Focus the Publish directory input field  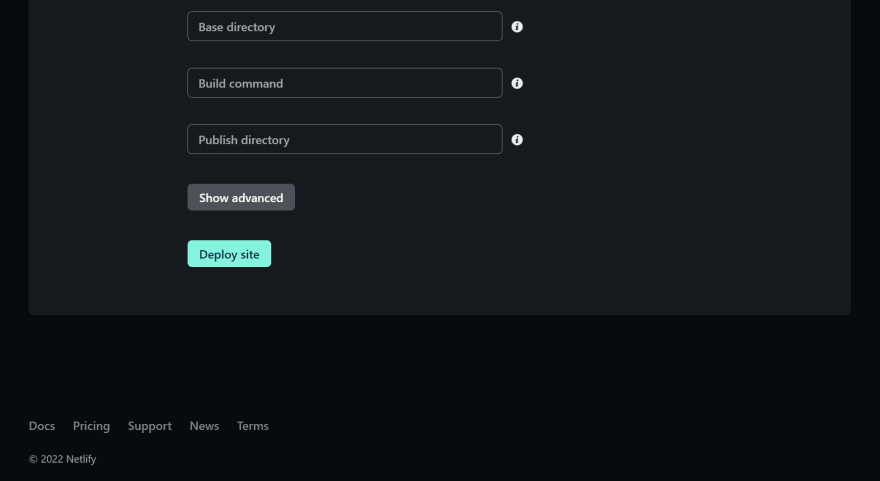pyautogui.click(x=345, y=139)
